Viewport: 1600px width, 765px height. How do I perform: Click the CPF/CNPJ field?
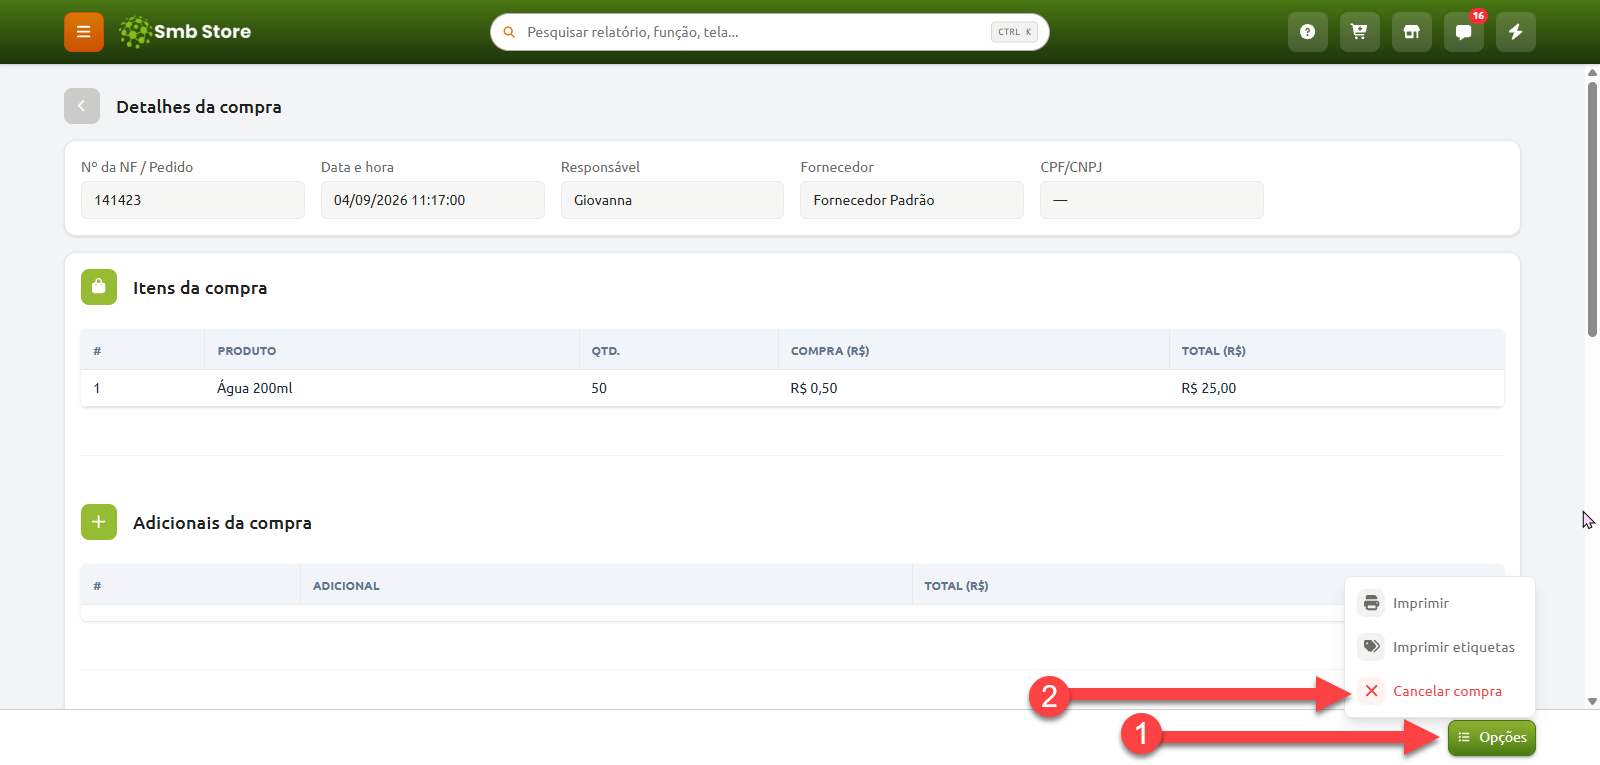[1152, 200]
